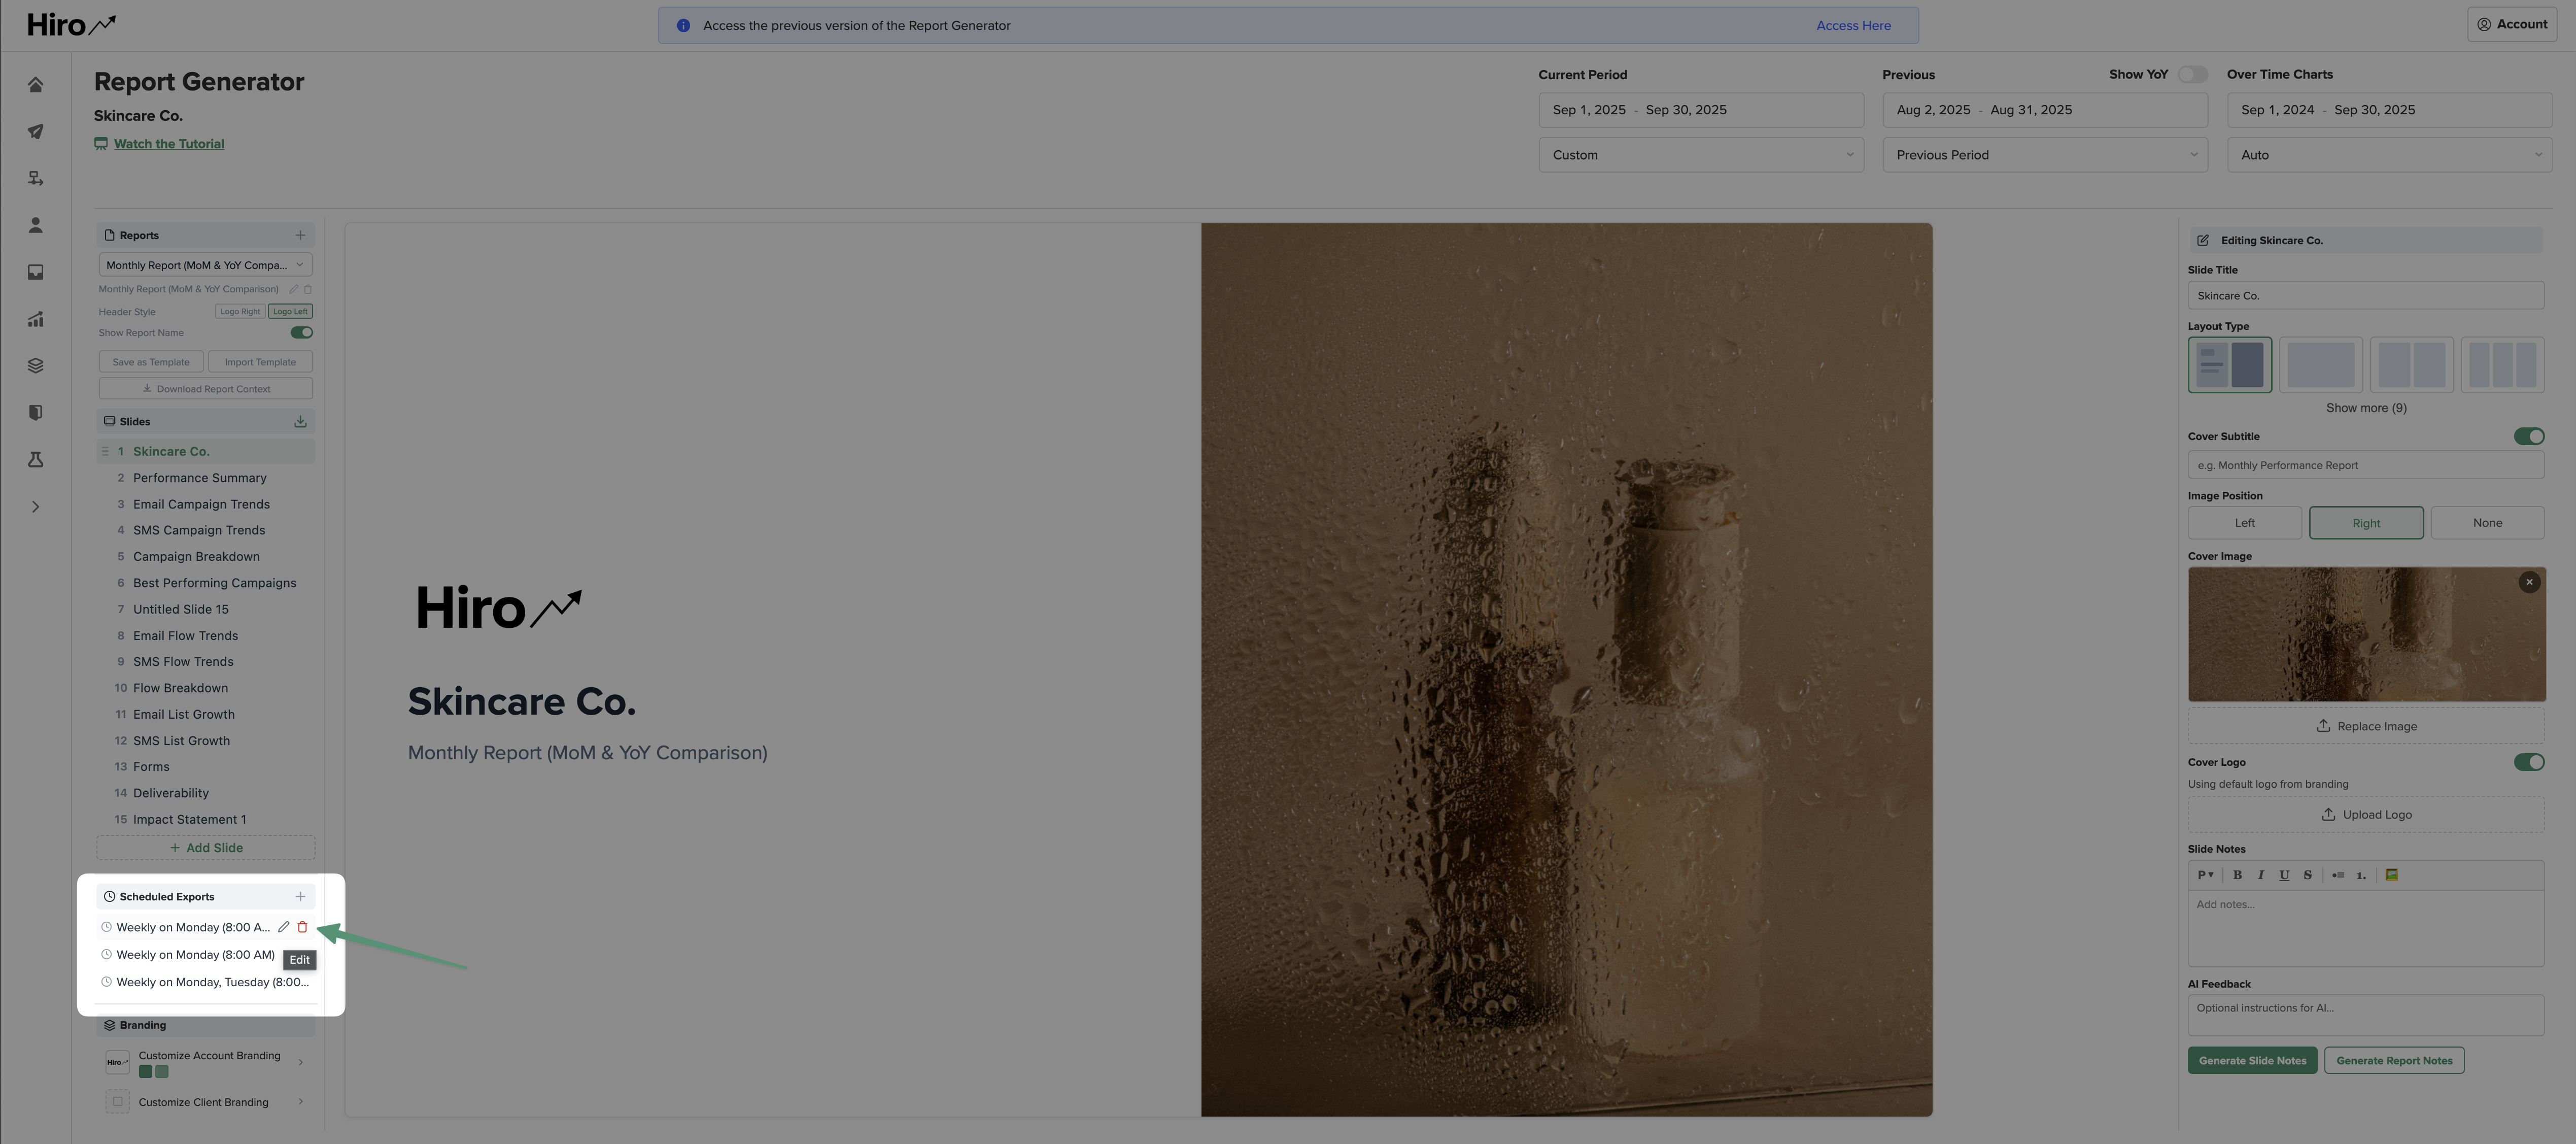Insert bulleted list in Slide Notes
Image resolution: width=2576 pixels, height=1144 pixels.
pyautogui.click(x=2337, y=875)
